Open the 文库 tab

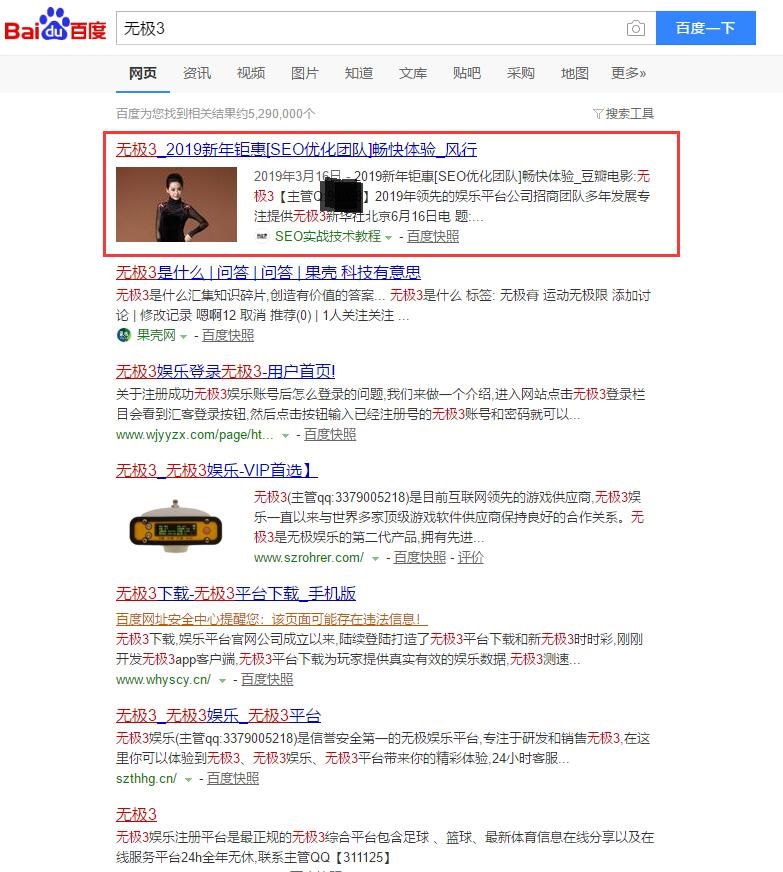point(413,73)
